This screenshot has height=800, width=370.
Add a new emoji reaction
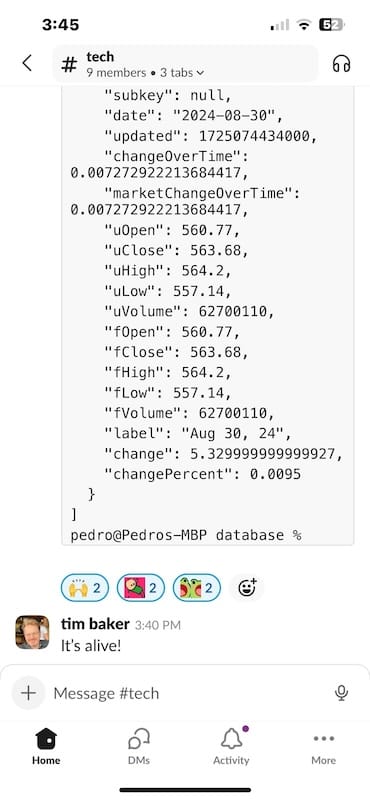click(x=247, y=588)
